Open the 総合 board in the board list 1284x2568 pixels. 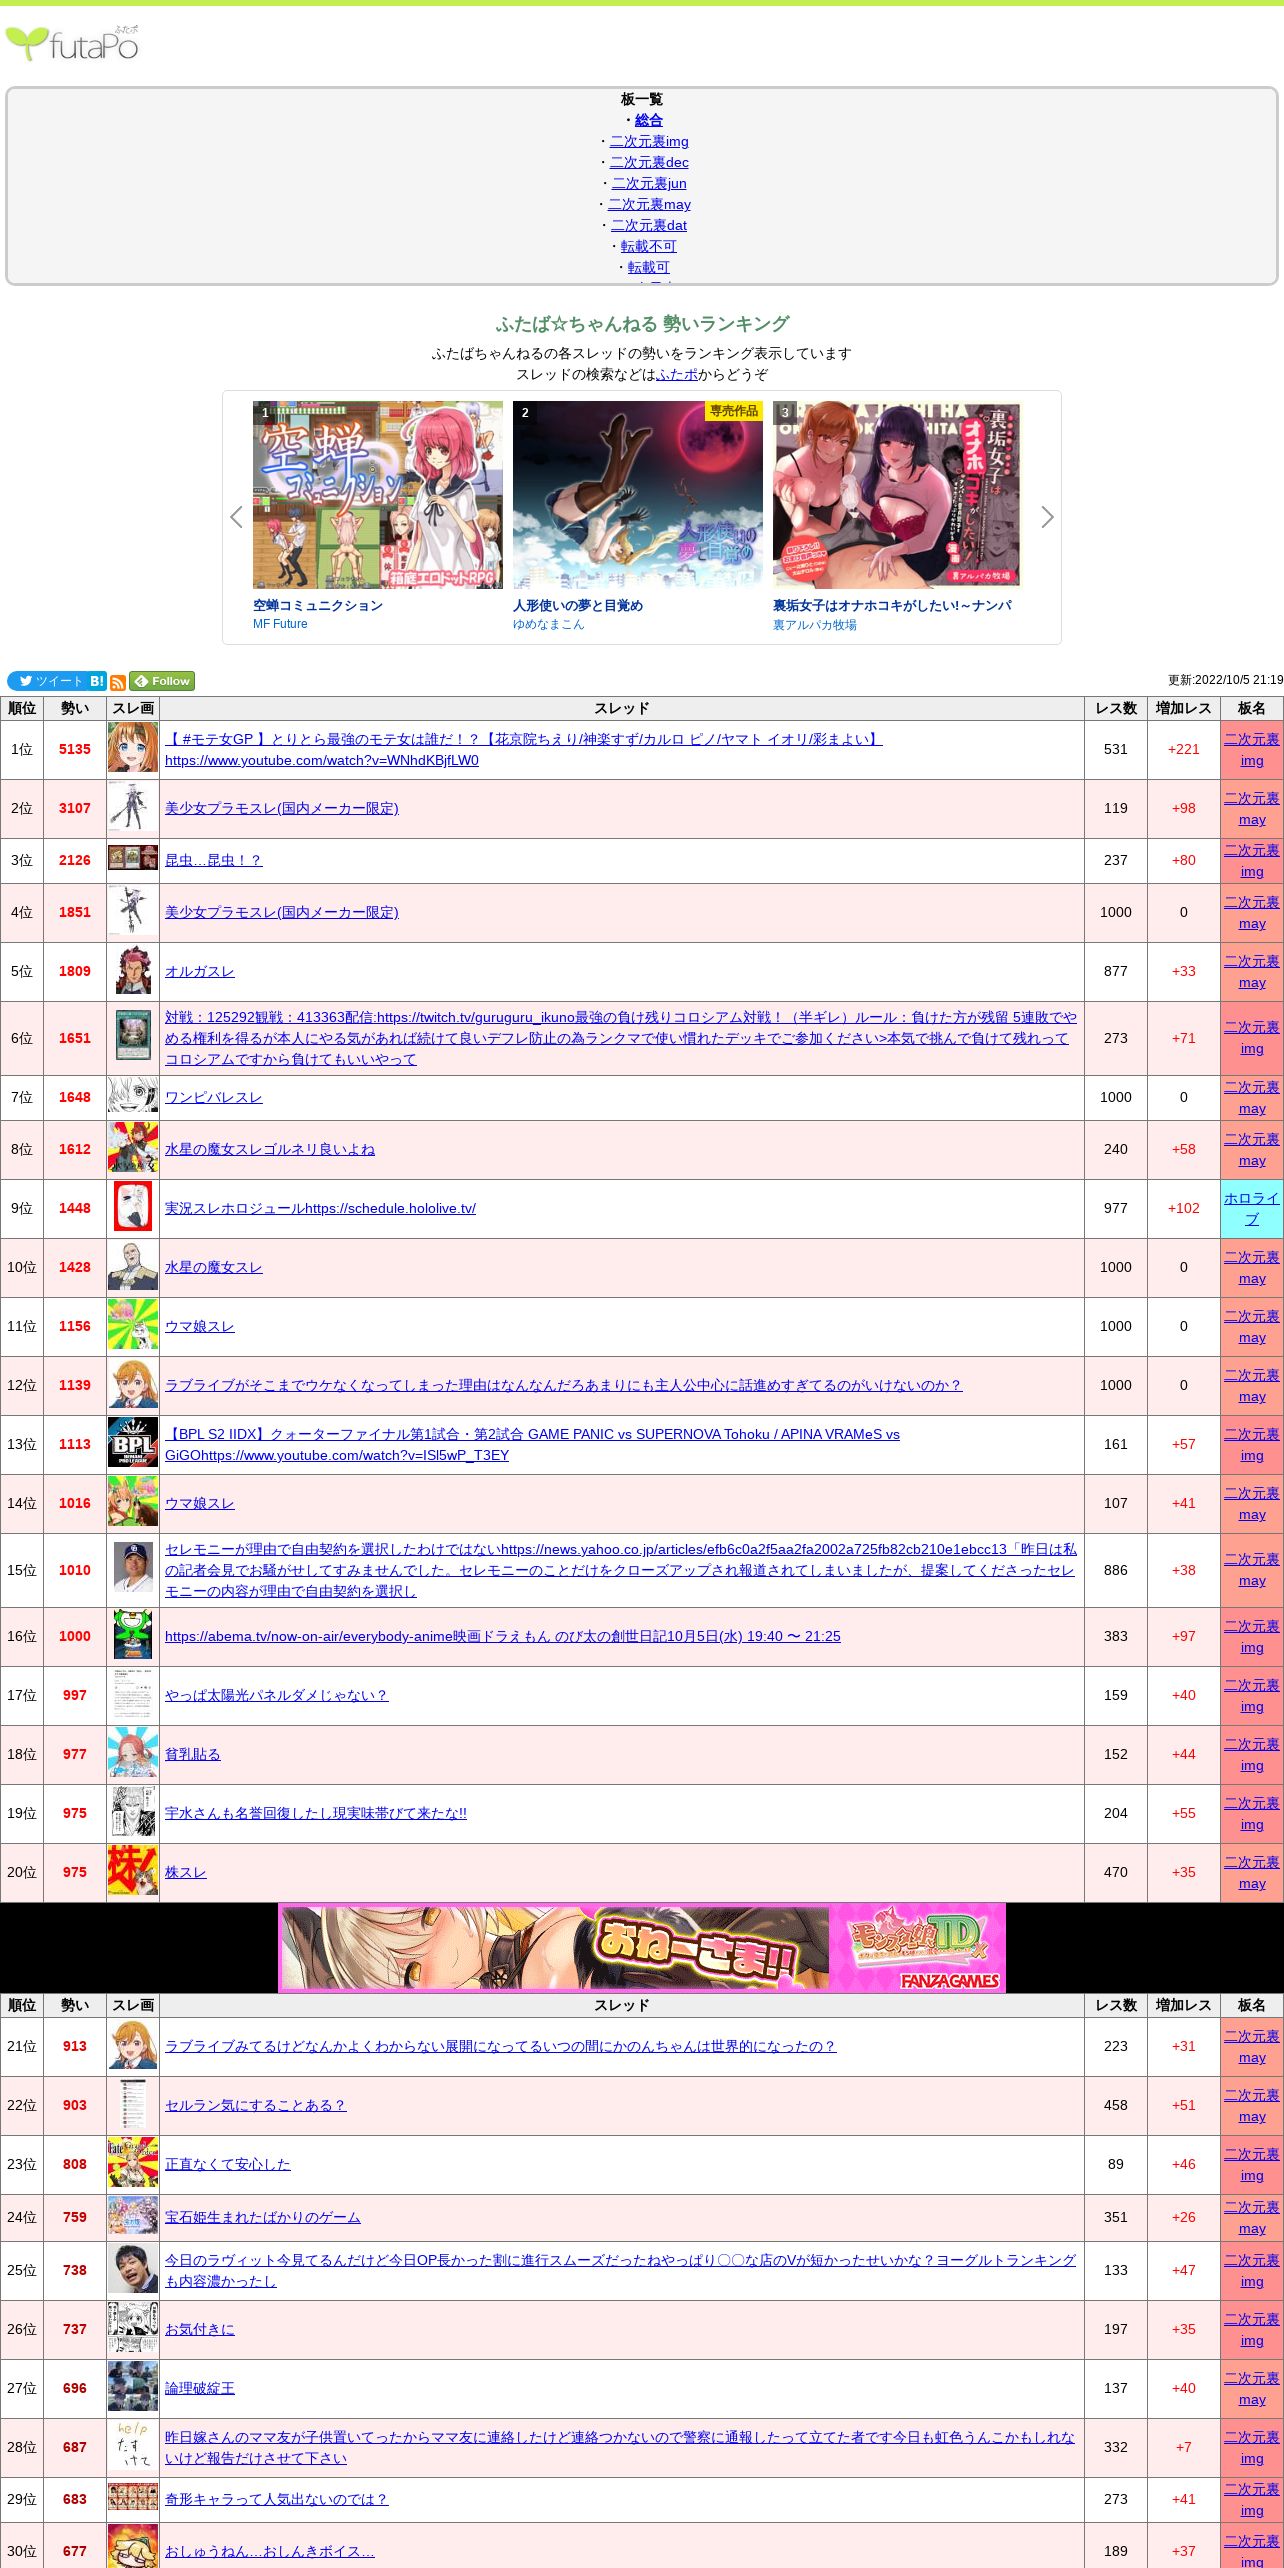(649, 120)
